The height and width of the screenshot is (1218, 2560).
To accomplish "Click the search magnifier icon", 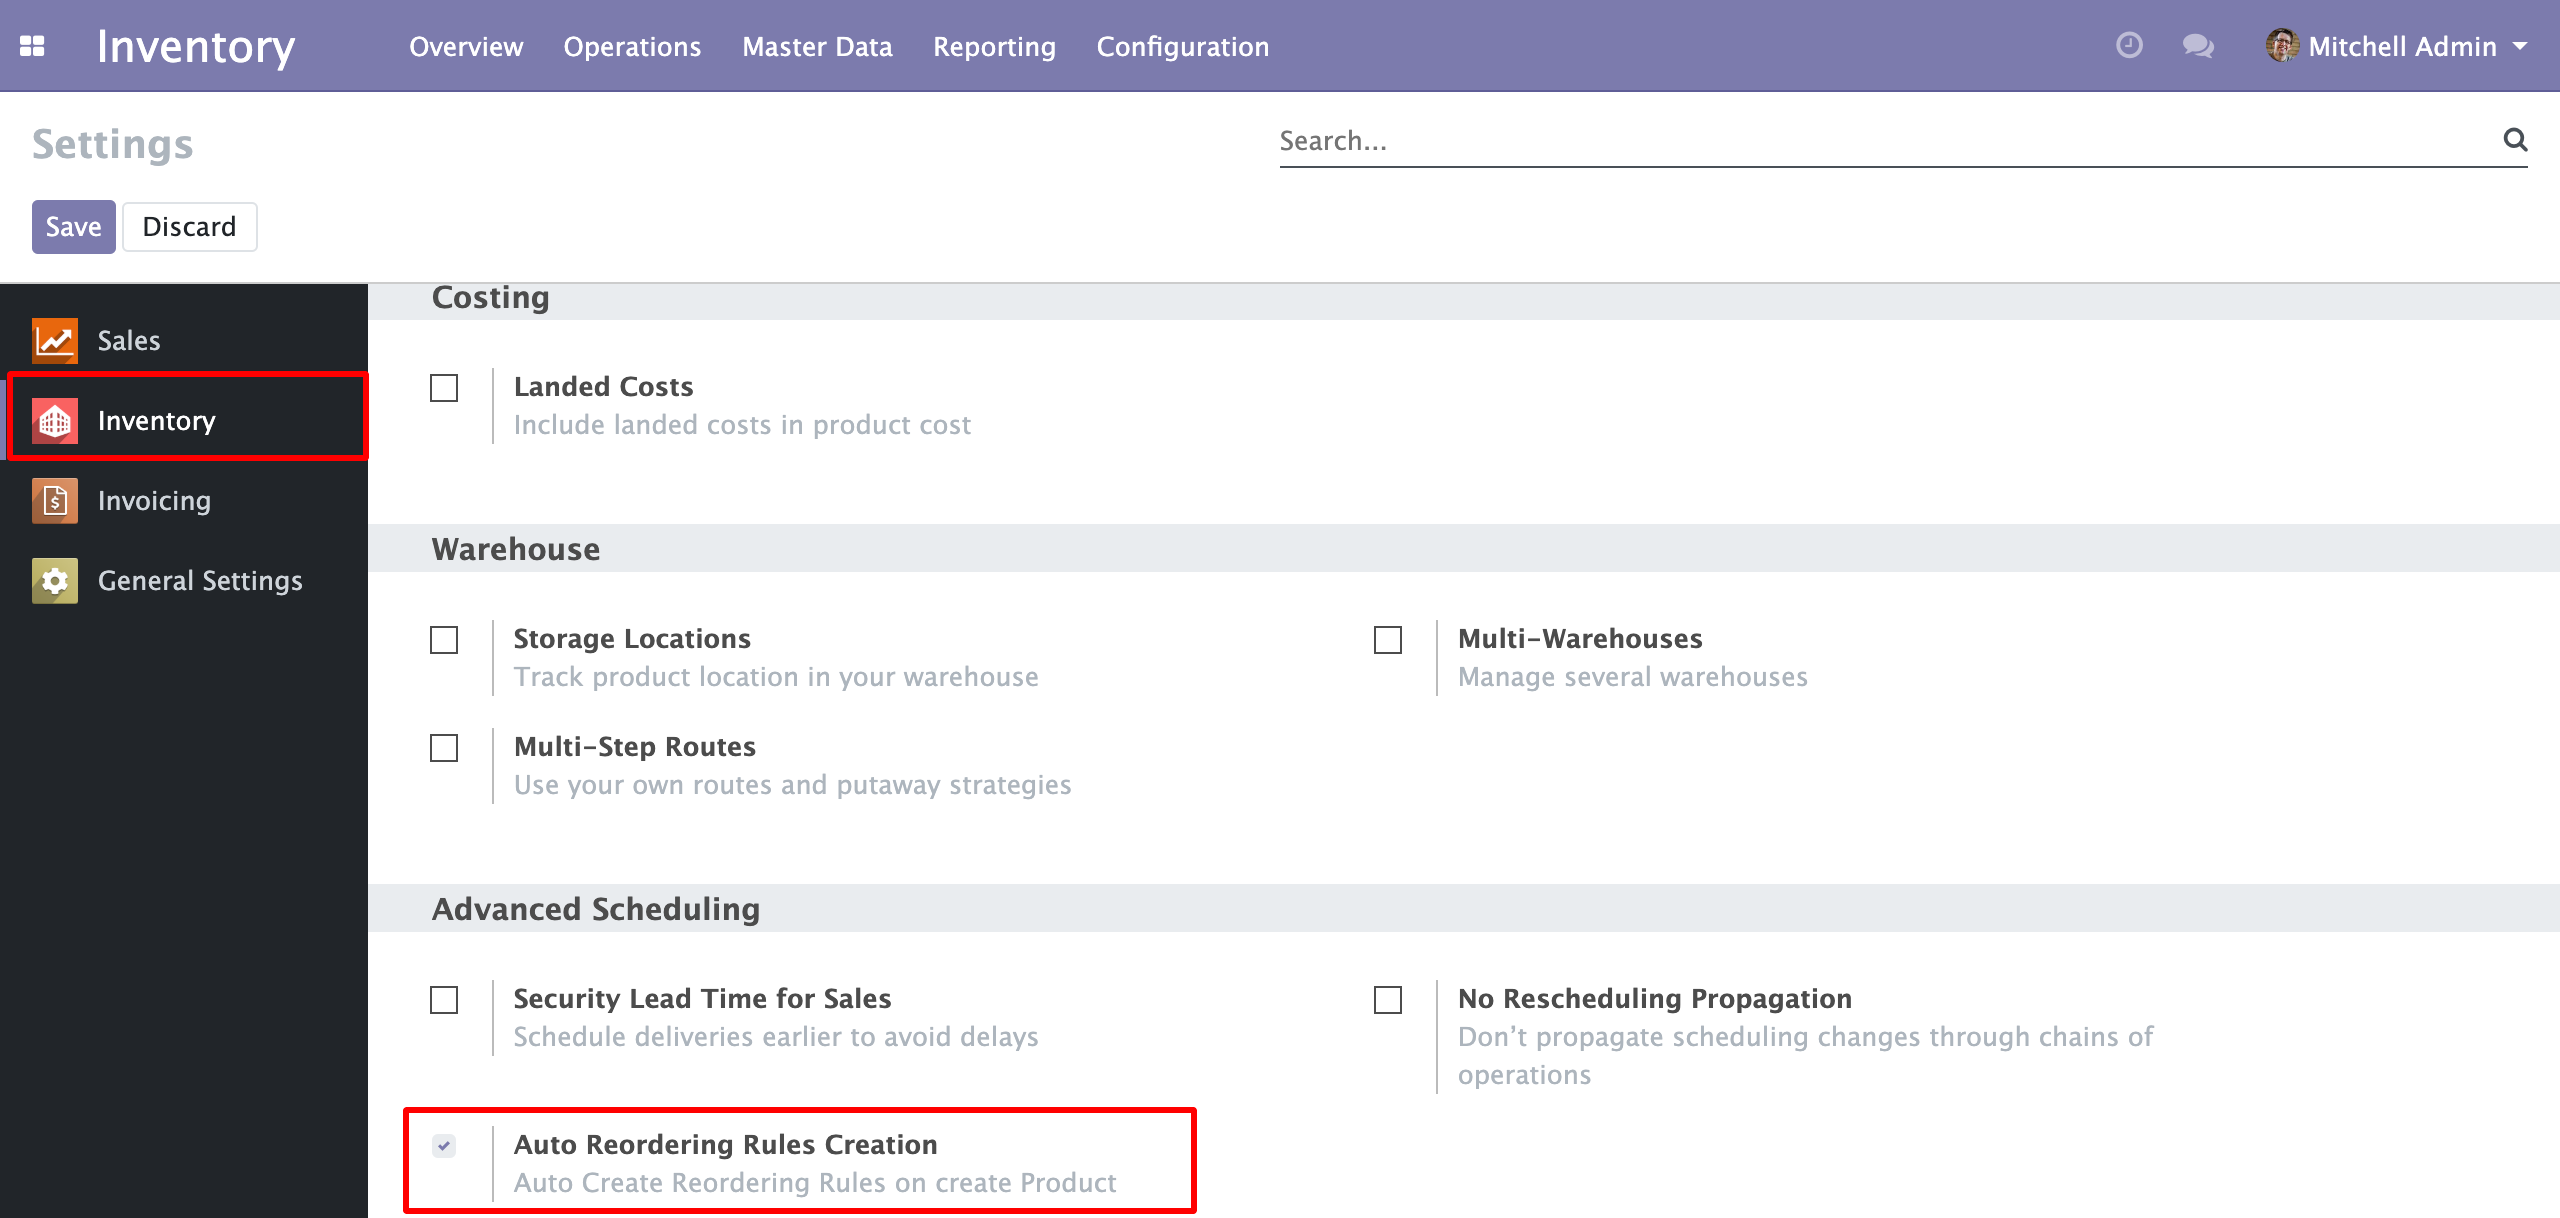I will pos(2515,140).
